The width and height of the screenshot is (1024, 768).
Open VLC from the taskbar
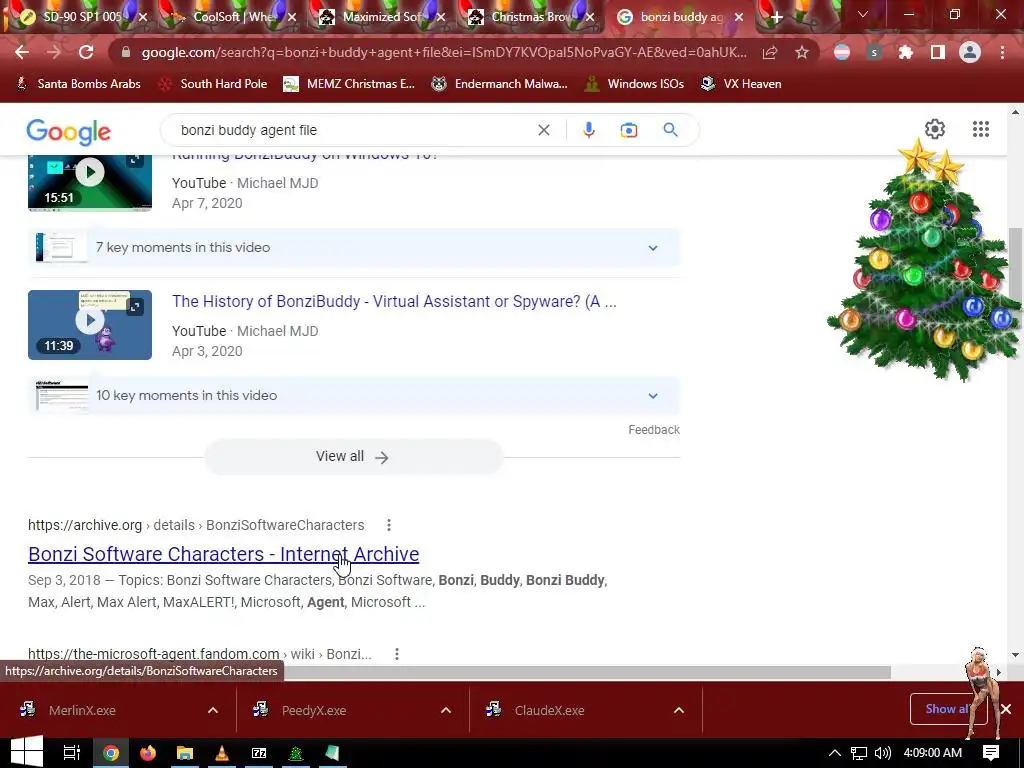point(222,753)
